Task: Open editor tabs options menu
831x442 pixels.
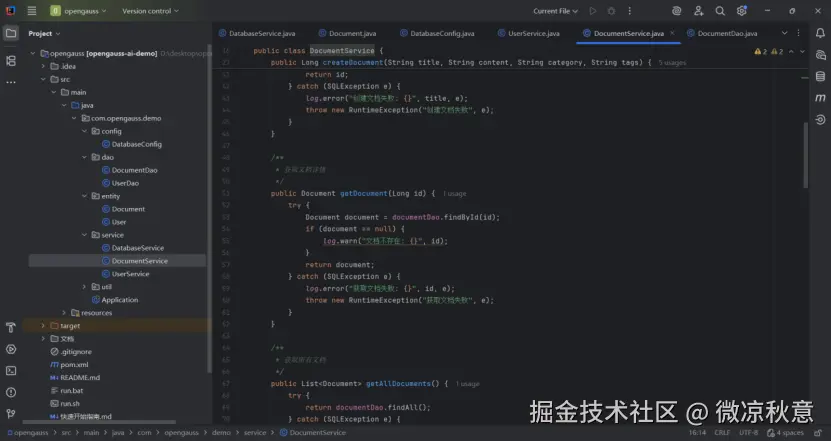Action: coord(799,33)
